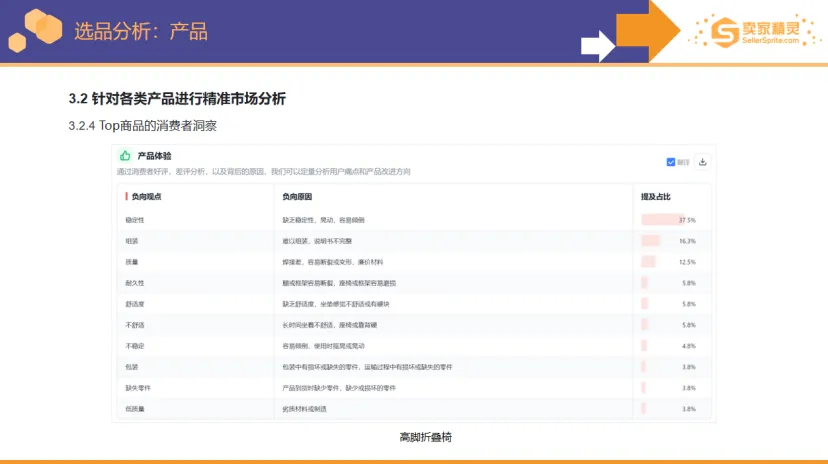Screen dimensions: 828x464
Task: Click the 产品体验 panel title
Action: (154, 156)
